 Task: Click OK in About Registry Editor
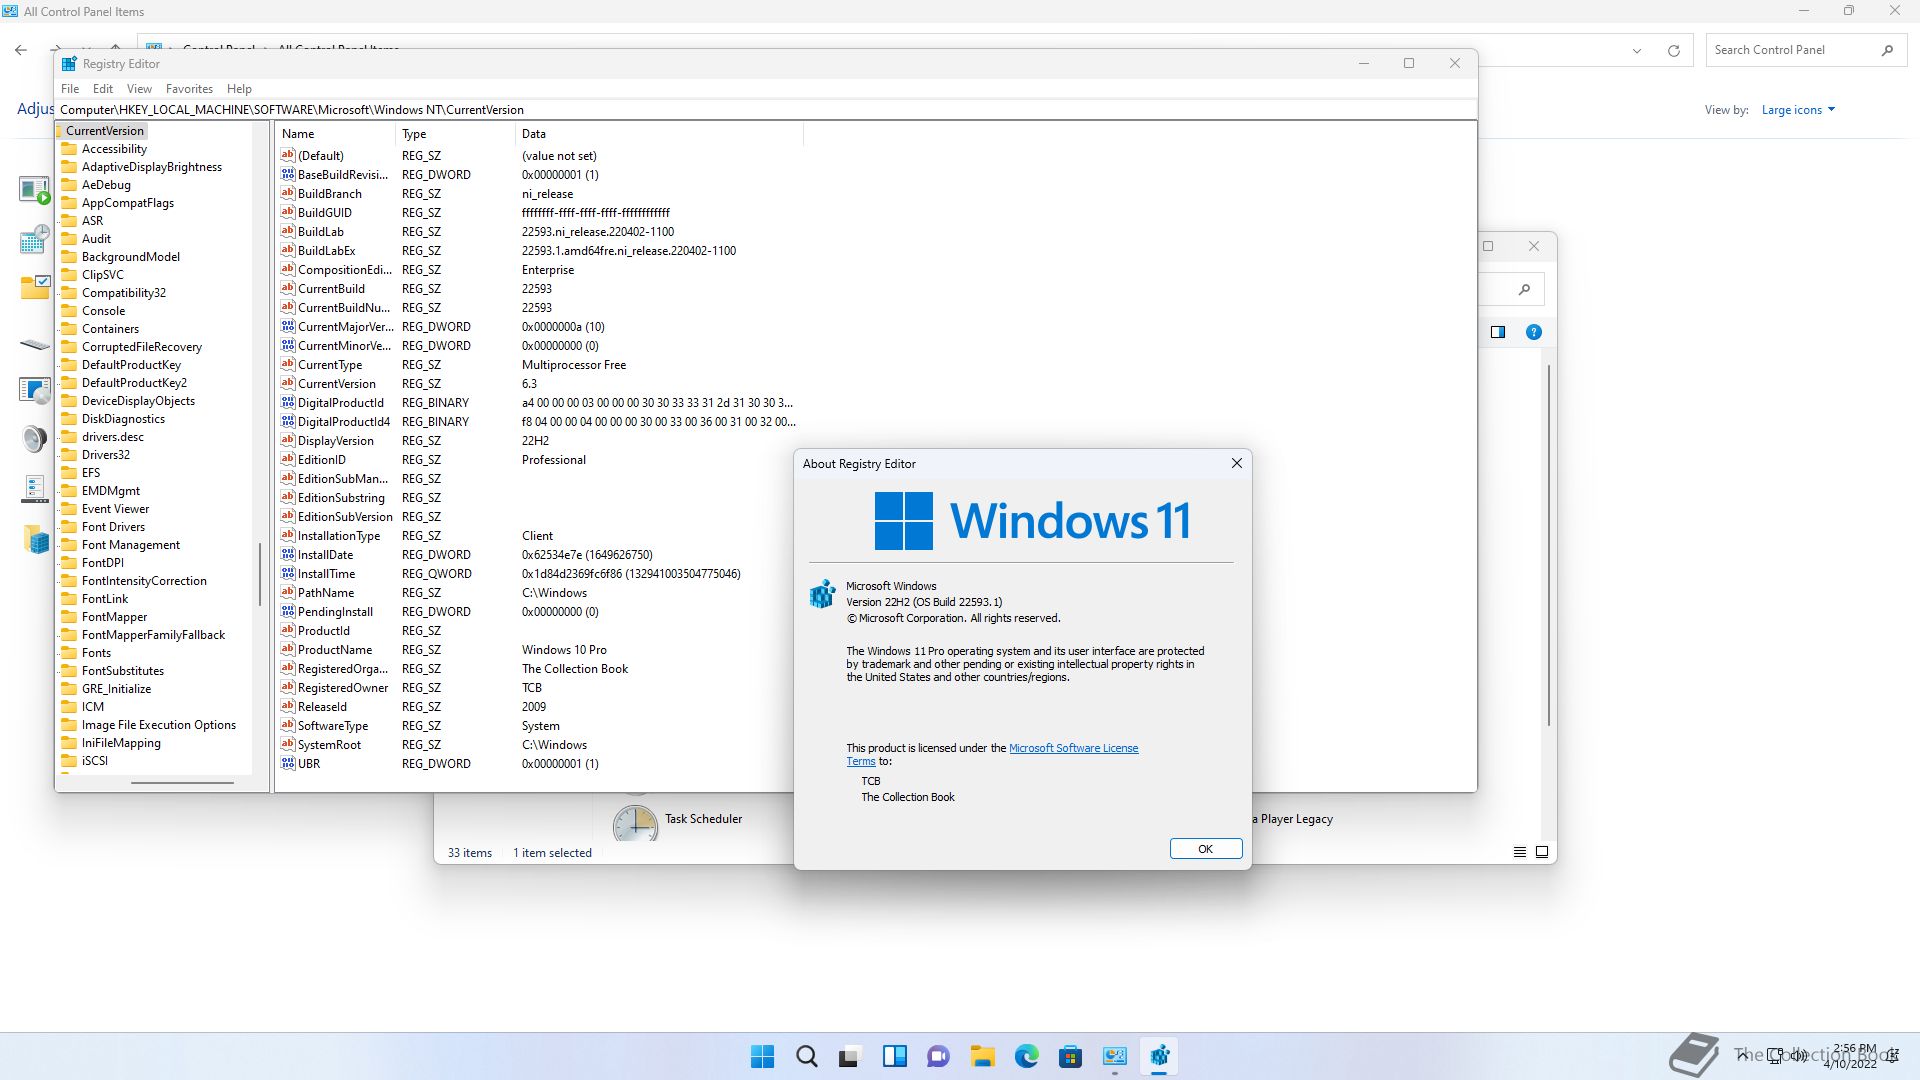pyautogui.click(x=1206, y=849)
